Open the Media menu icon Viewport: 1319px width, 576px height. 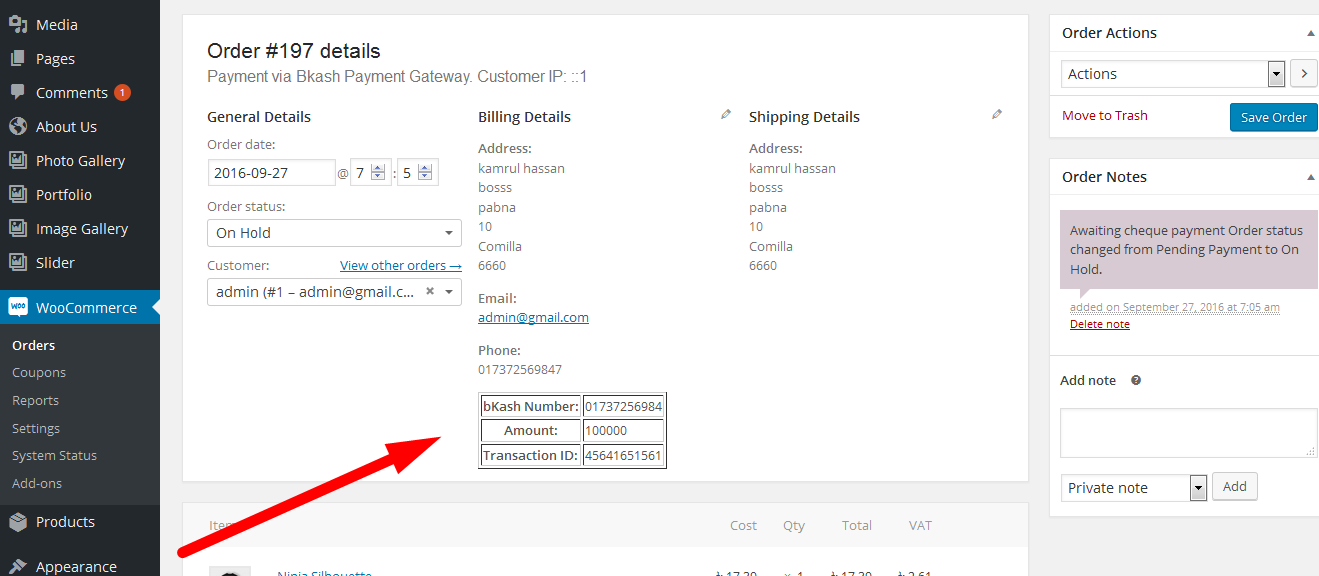pos(17,24)
